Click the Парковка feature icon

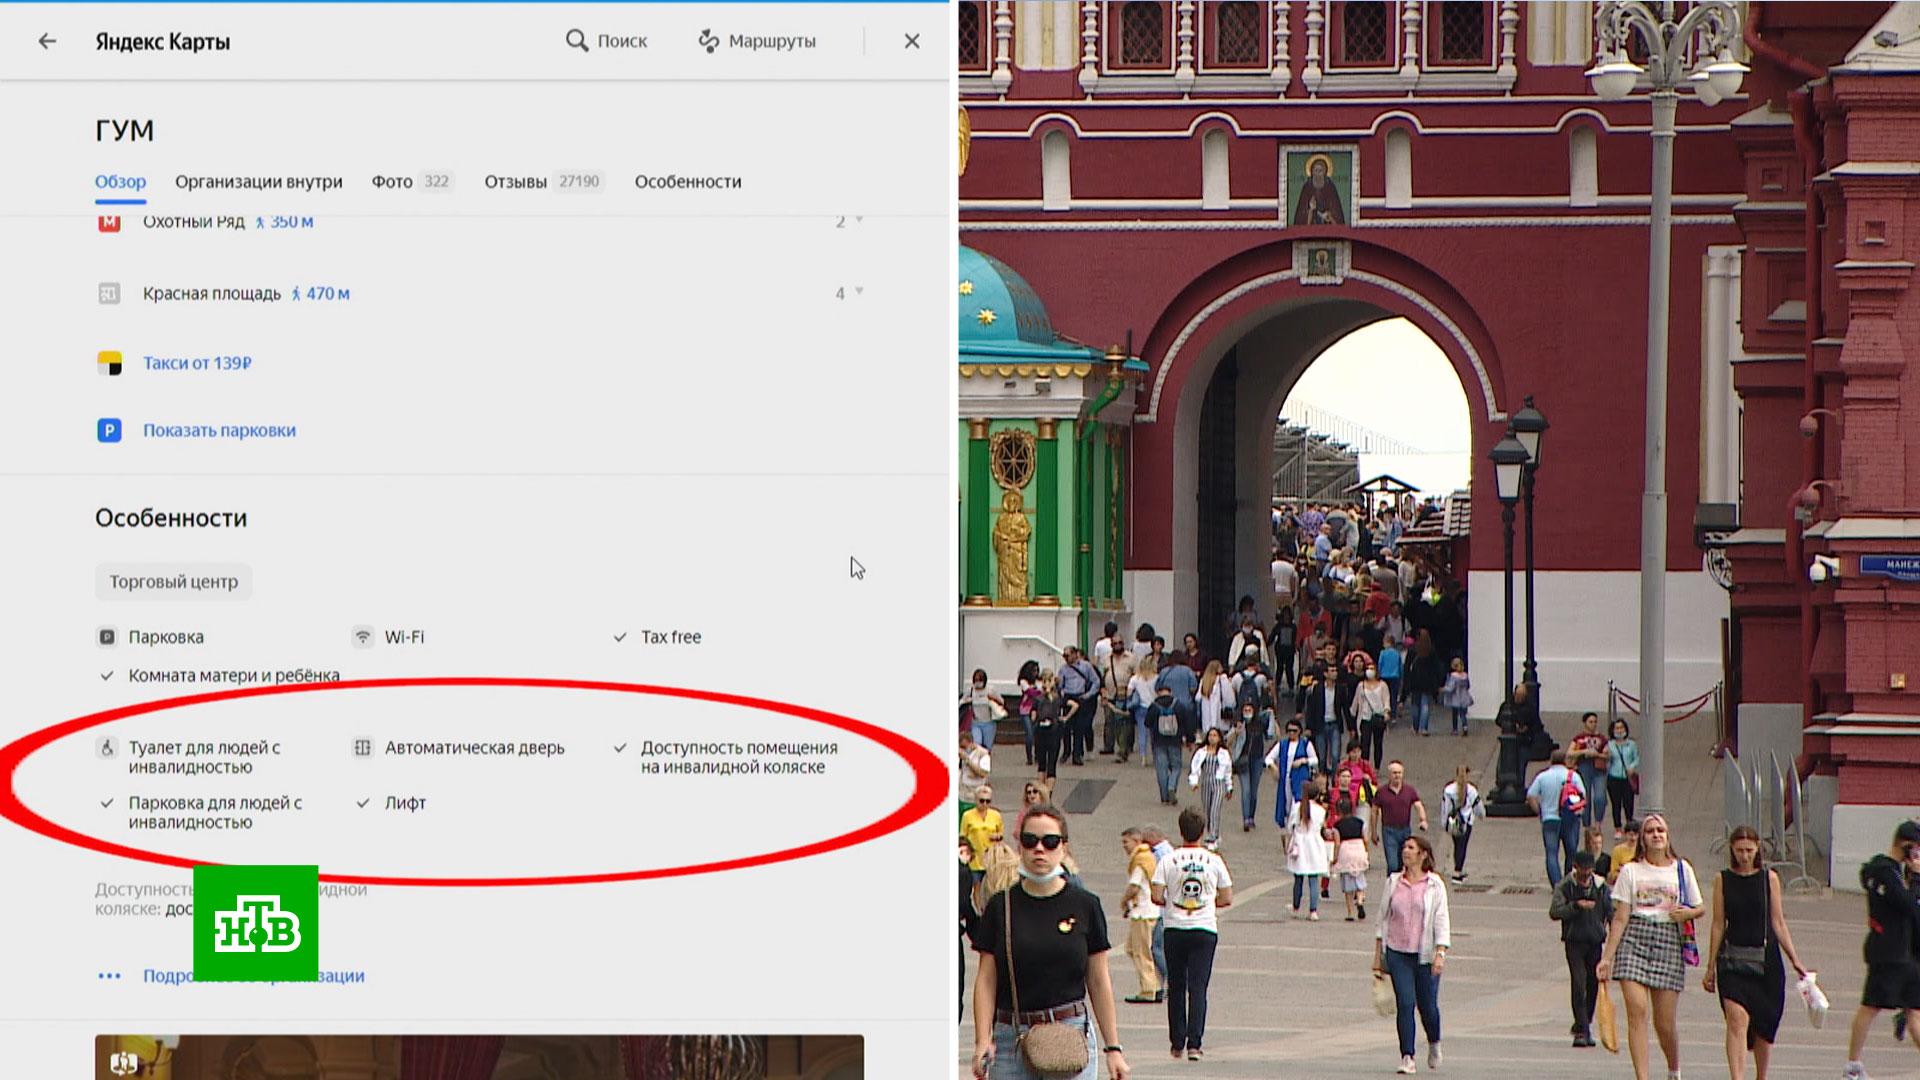click(x=107, y=637)
